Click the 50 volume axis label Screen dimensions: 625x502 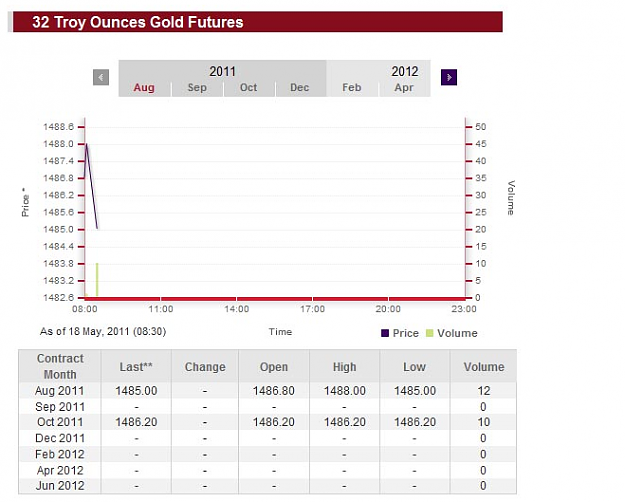(x=480, y=127)
